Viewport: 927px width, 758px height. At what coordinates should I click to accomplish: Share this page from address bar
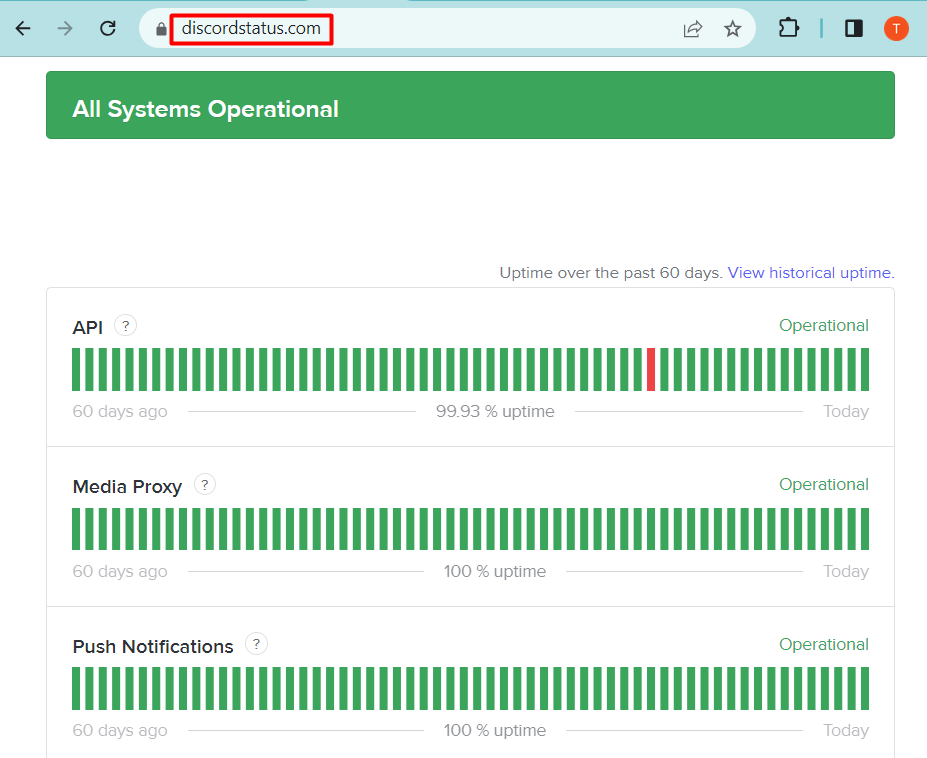pos(692,28)
